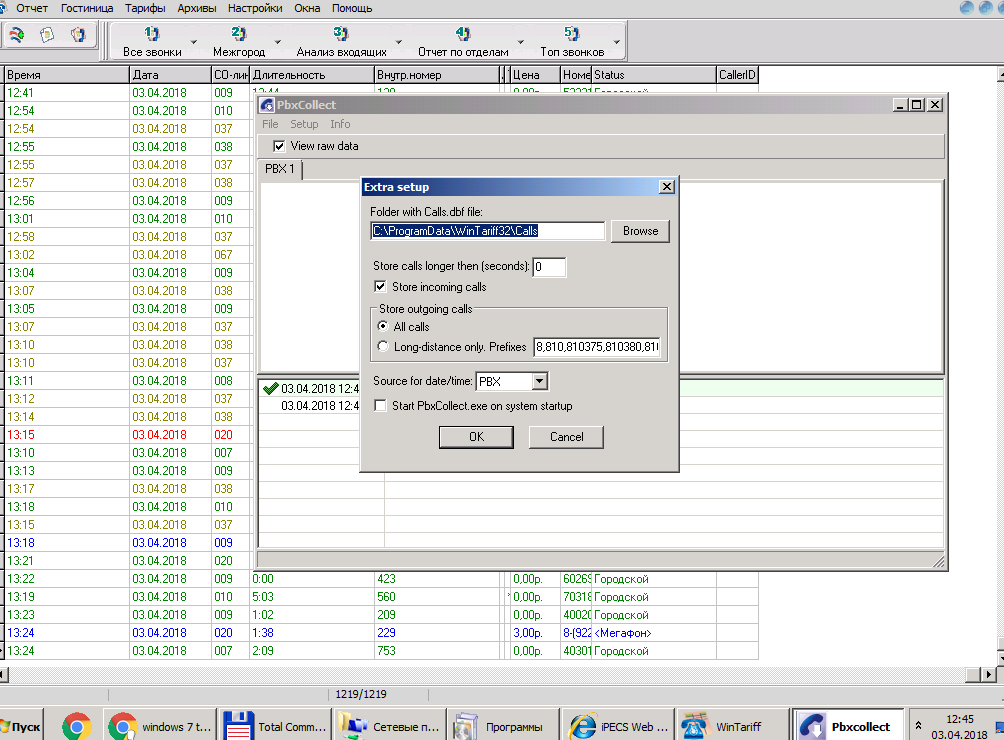Click the 'Анализ входящих' toolbar icon
Image resolution: width=1004 pixels, height=740 pixels.
pyautogui.click(x=341, y=35)
